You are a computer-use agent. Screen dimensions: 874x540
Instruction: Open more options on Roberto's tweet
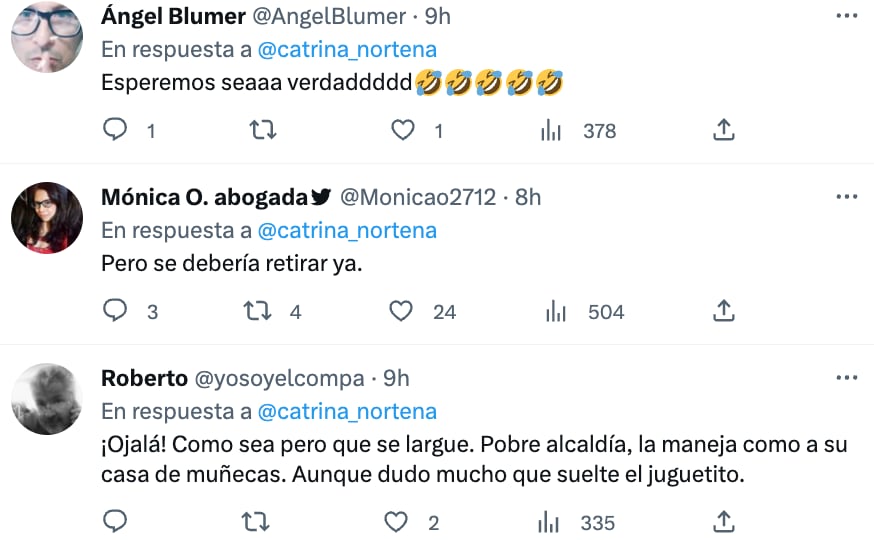tap(846, 378)
